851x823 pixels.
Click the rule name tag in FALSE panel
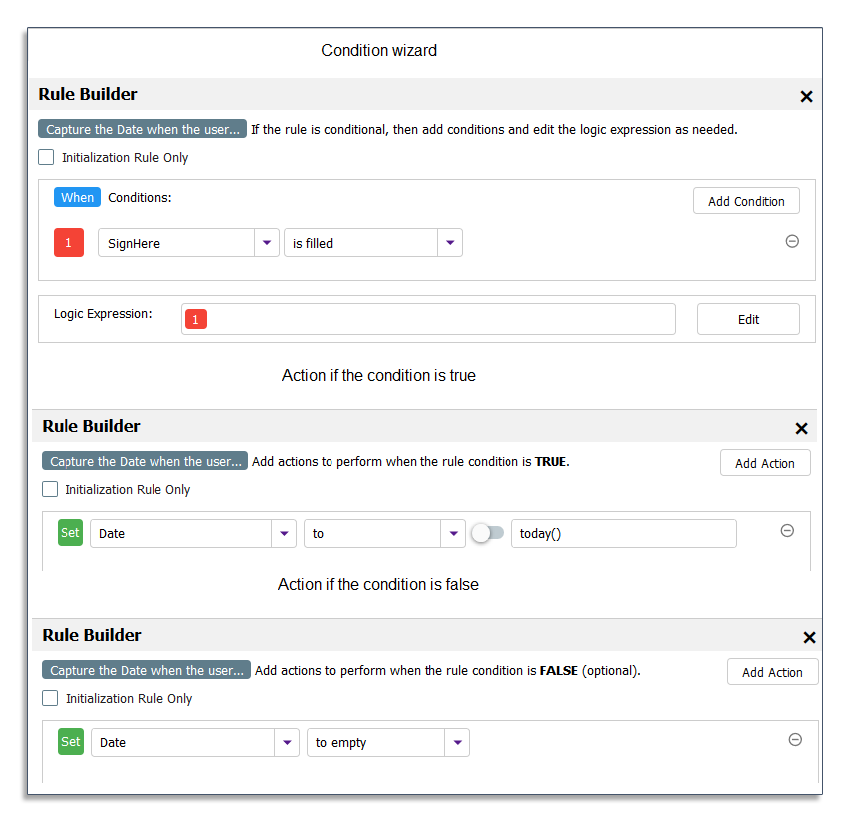point(147,670)
